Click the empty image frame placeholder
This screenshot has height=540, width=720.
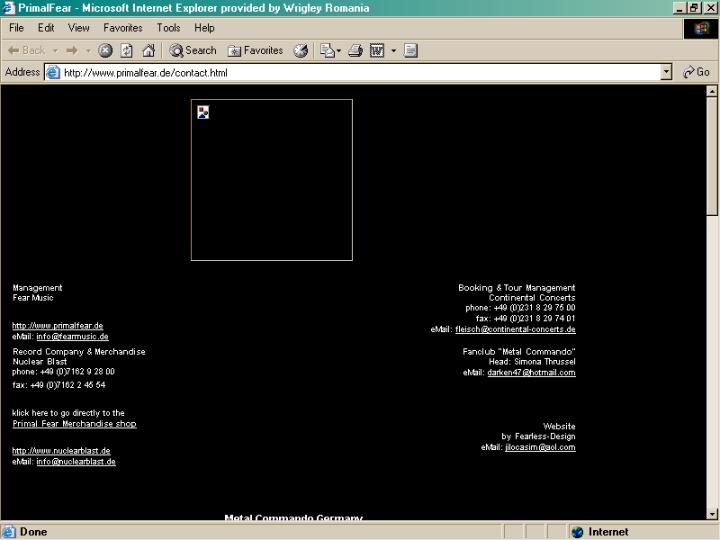coord(272,180)
